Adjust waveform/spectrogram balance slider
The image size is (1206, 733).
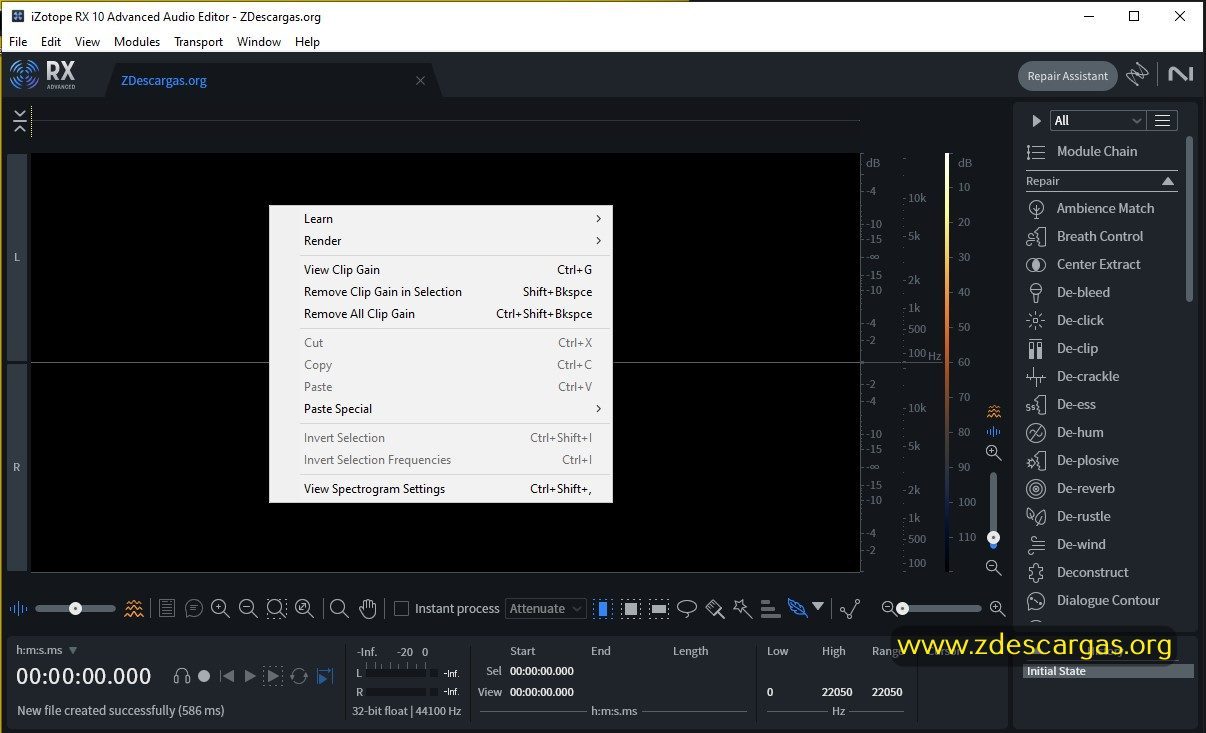click(x=75, y=608)
